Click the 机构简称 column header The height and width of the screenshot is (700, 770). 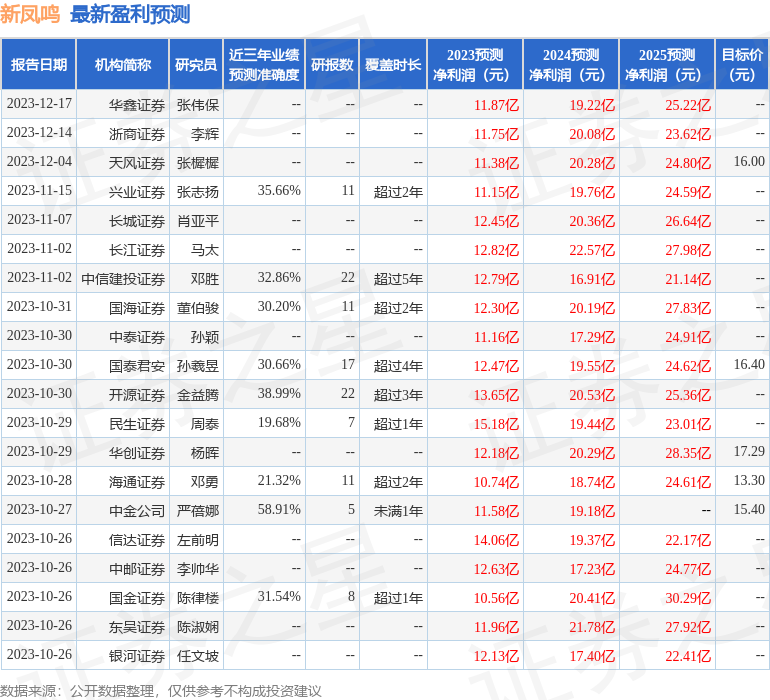(x=123, y=64)
